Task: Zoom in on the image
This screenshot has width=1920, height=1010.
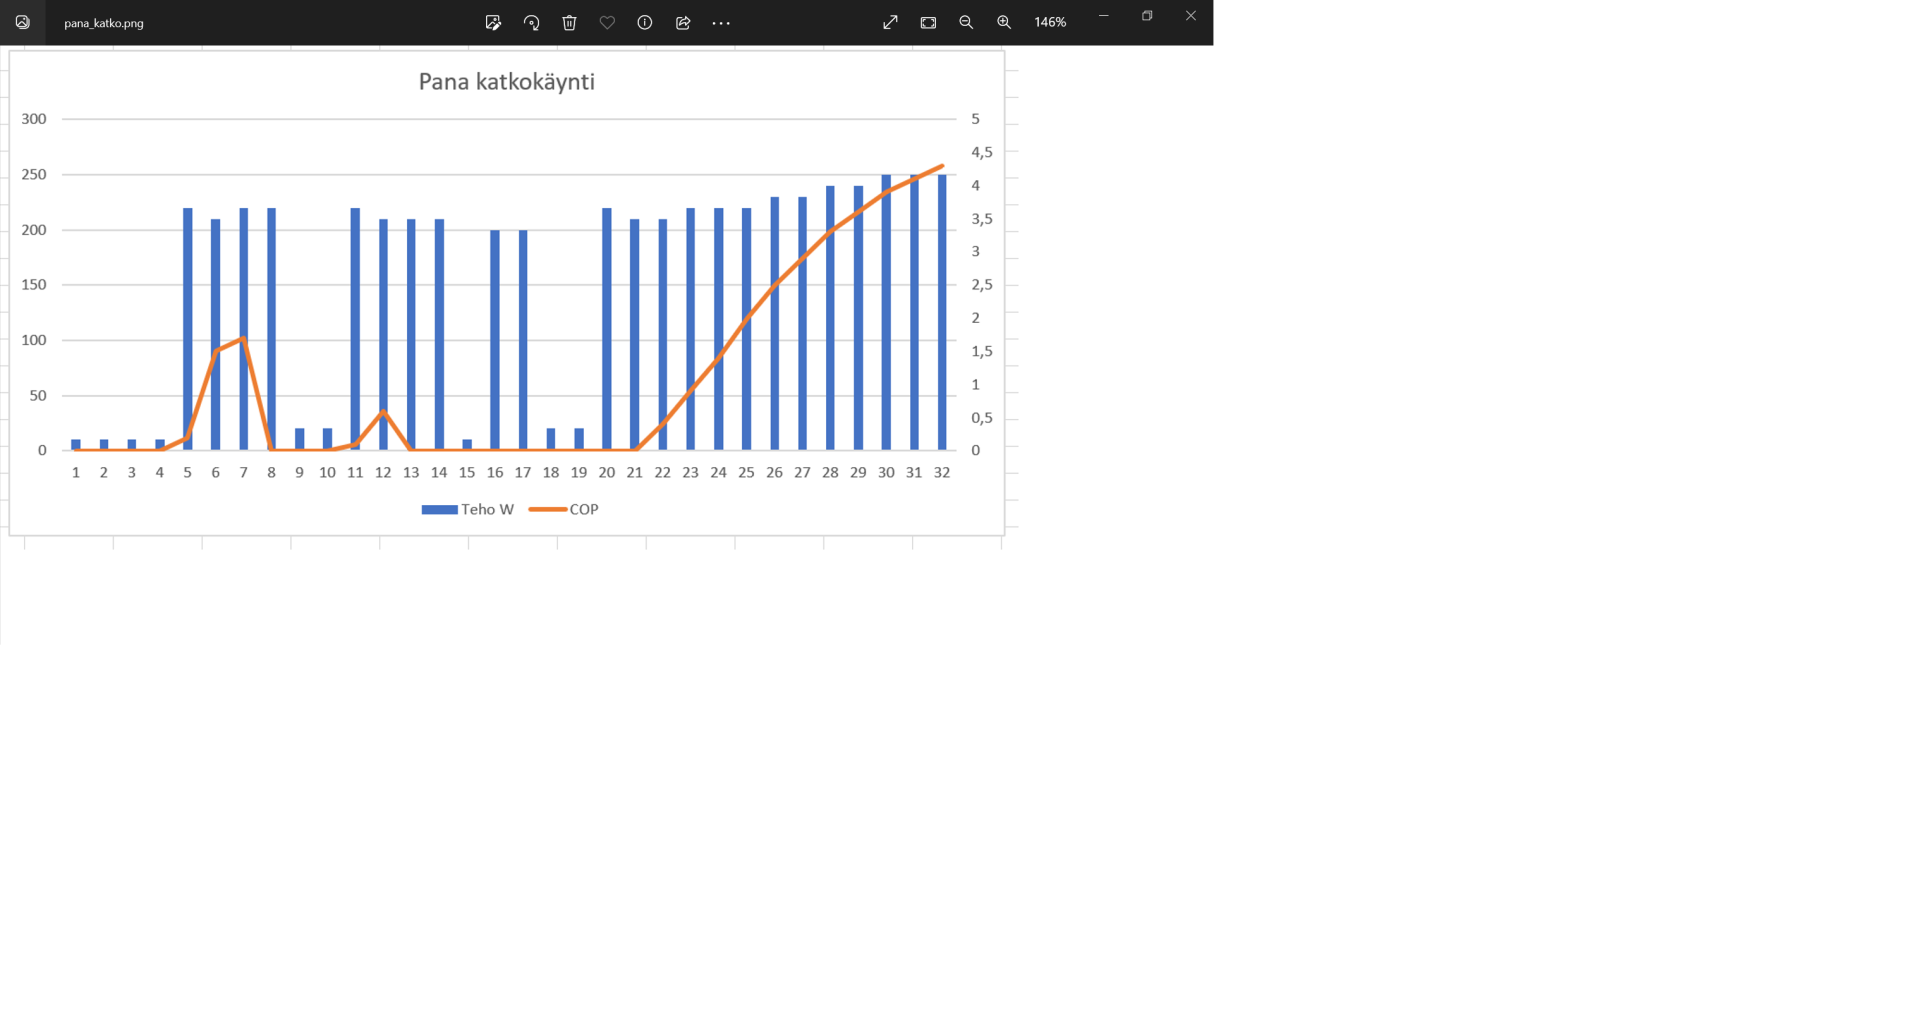Action: click(1004, 23)
